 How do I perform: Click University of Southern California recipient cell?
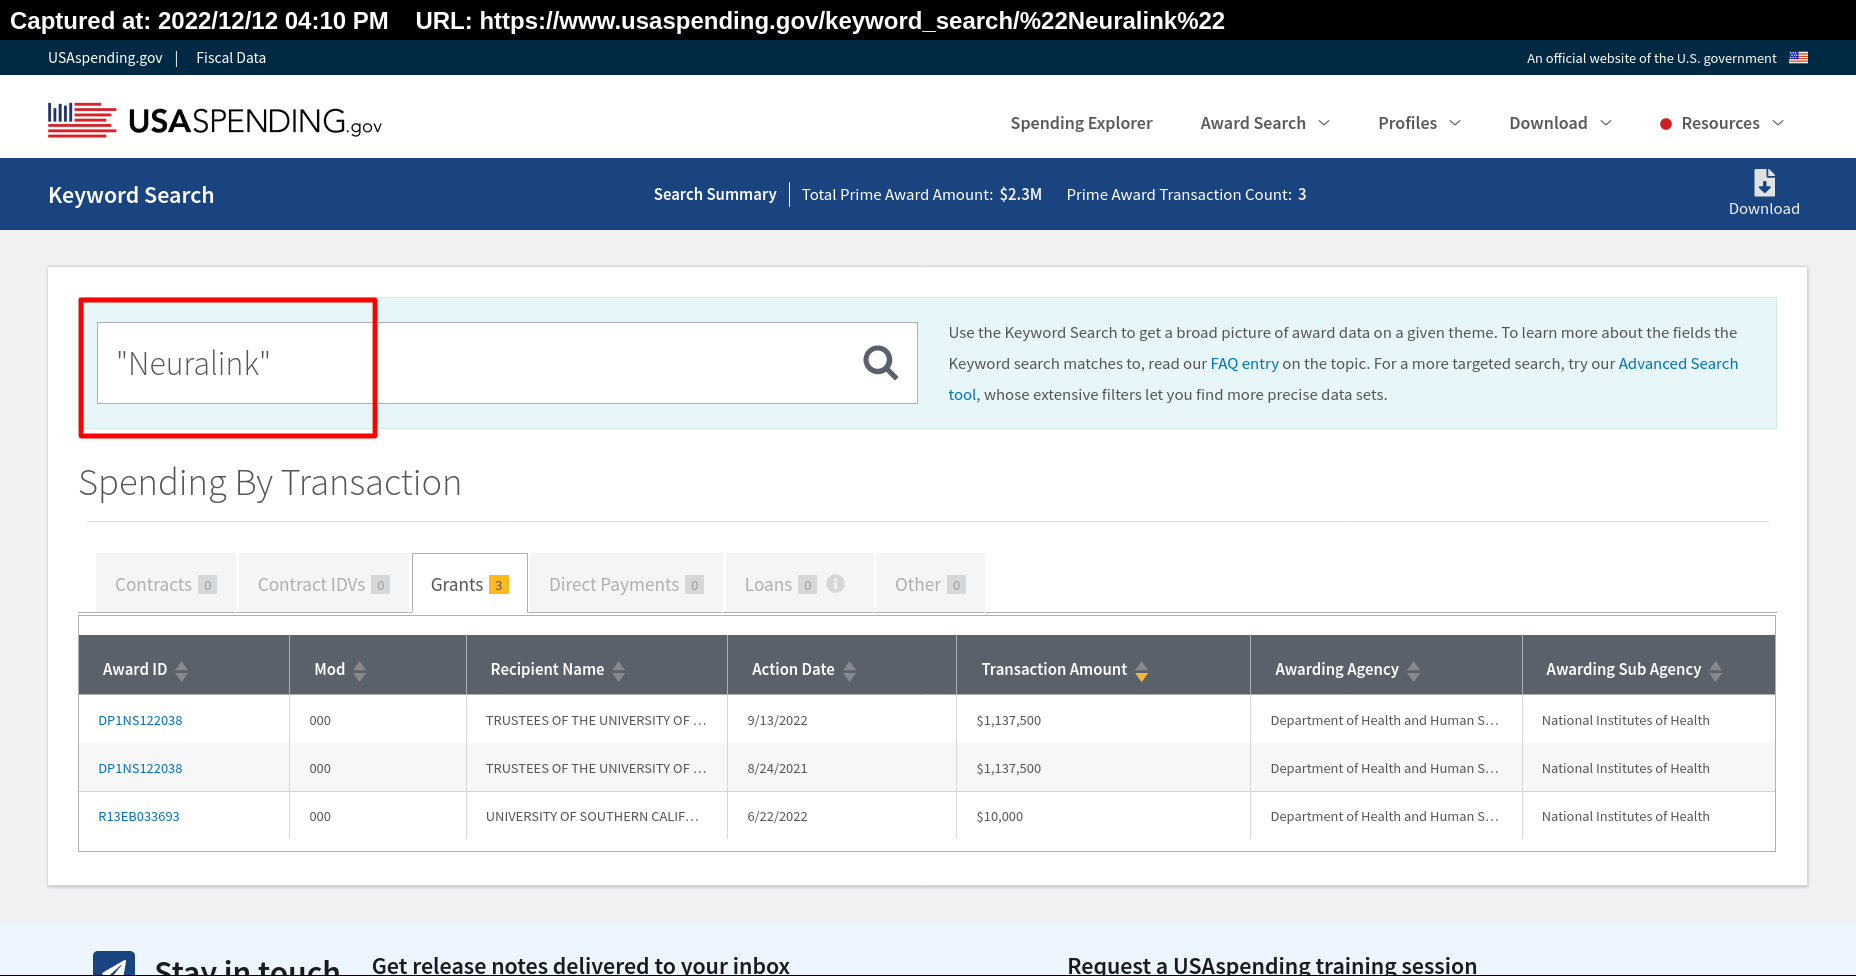(592, 816)
